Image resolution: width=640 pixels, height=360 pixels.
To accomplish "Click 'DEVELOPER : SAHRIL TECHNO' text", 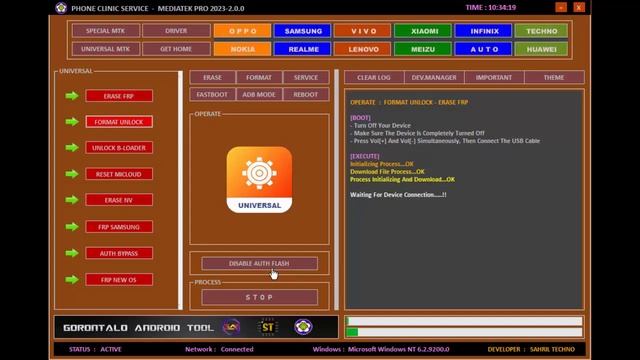I will [x=531, y=349].
